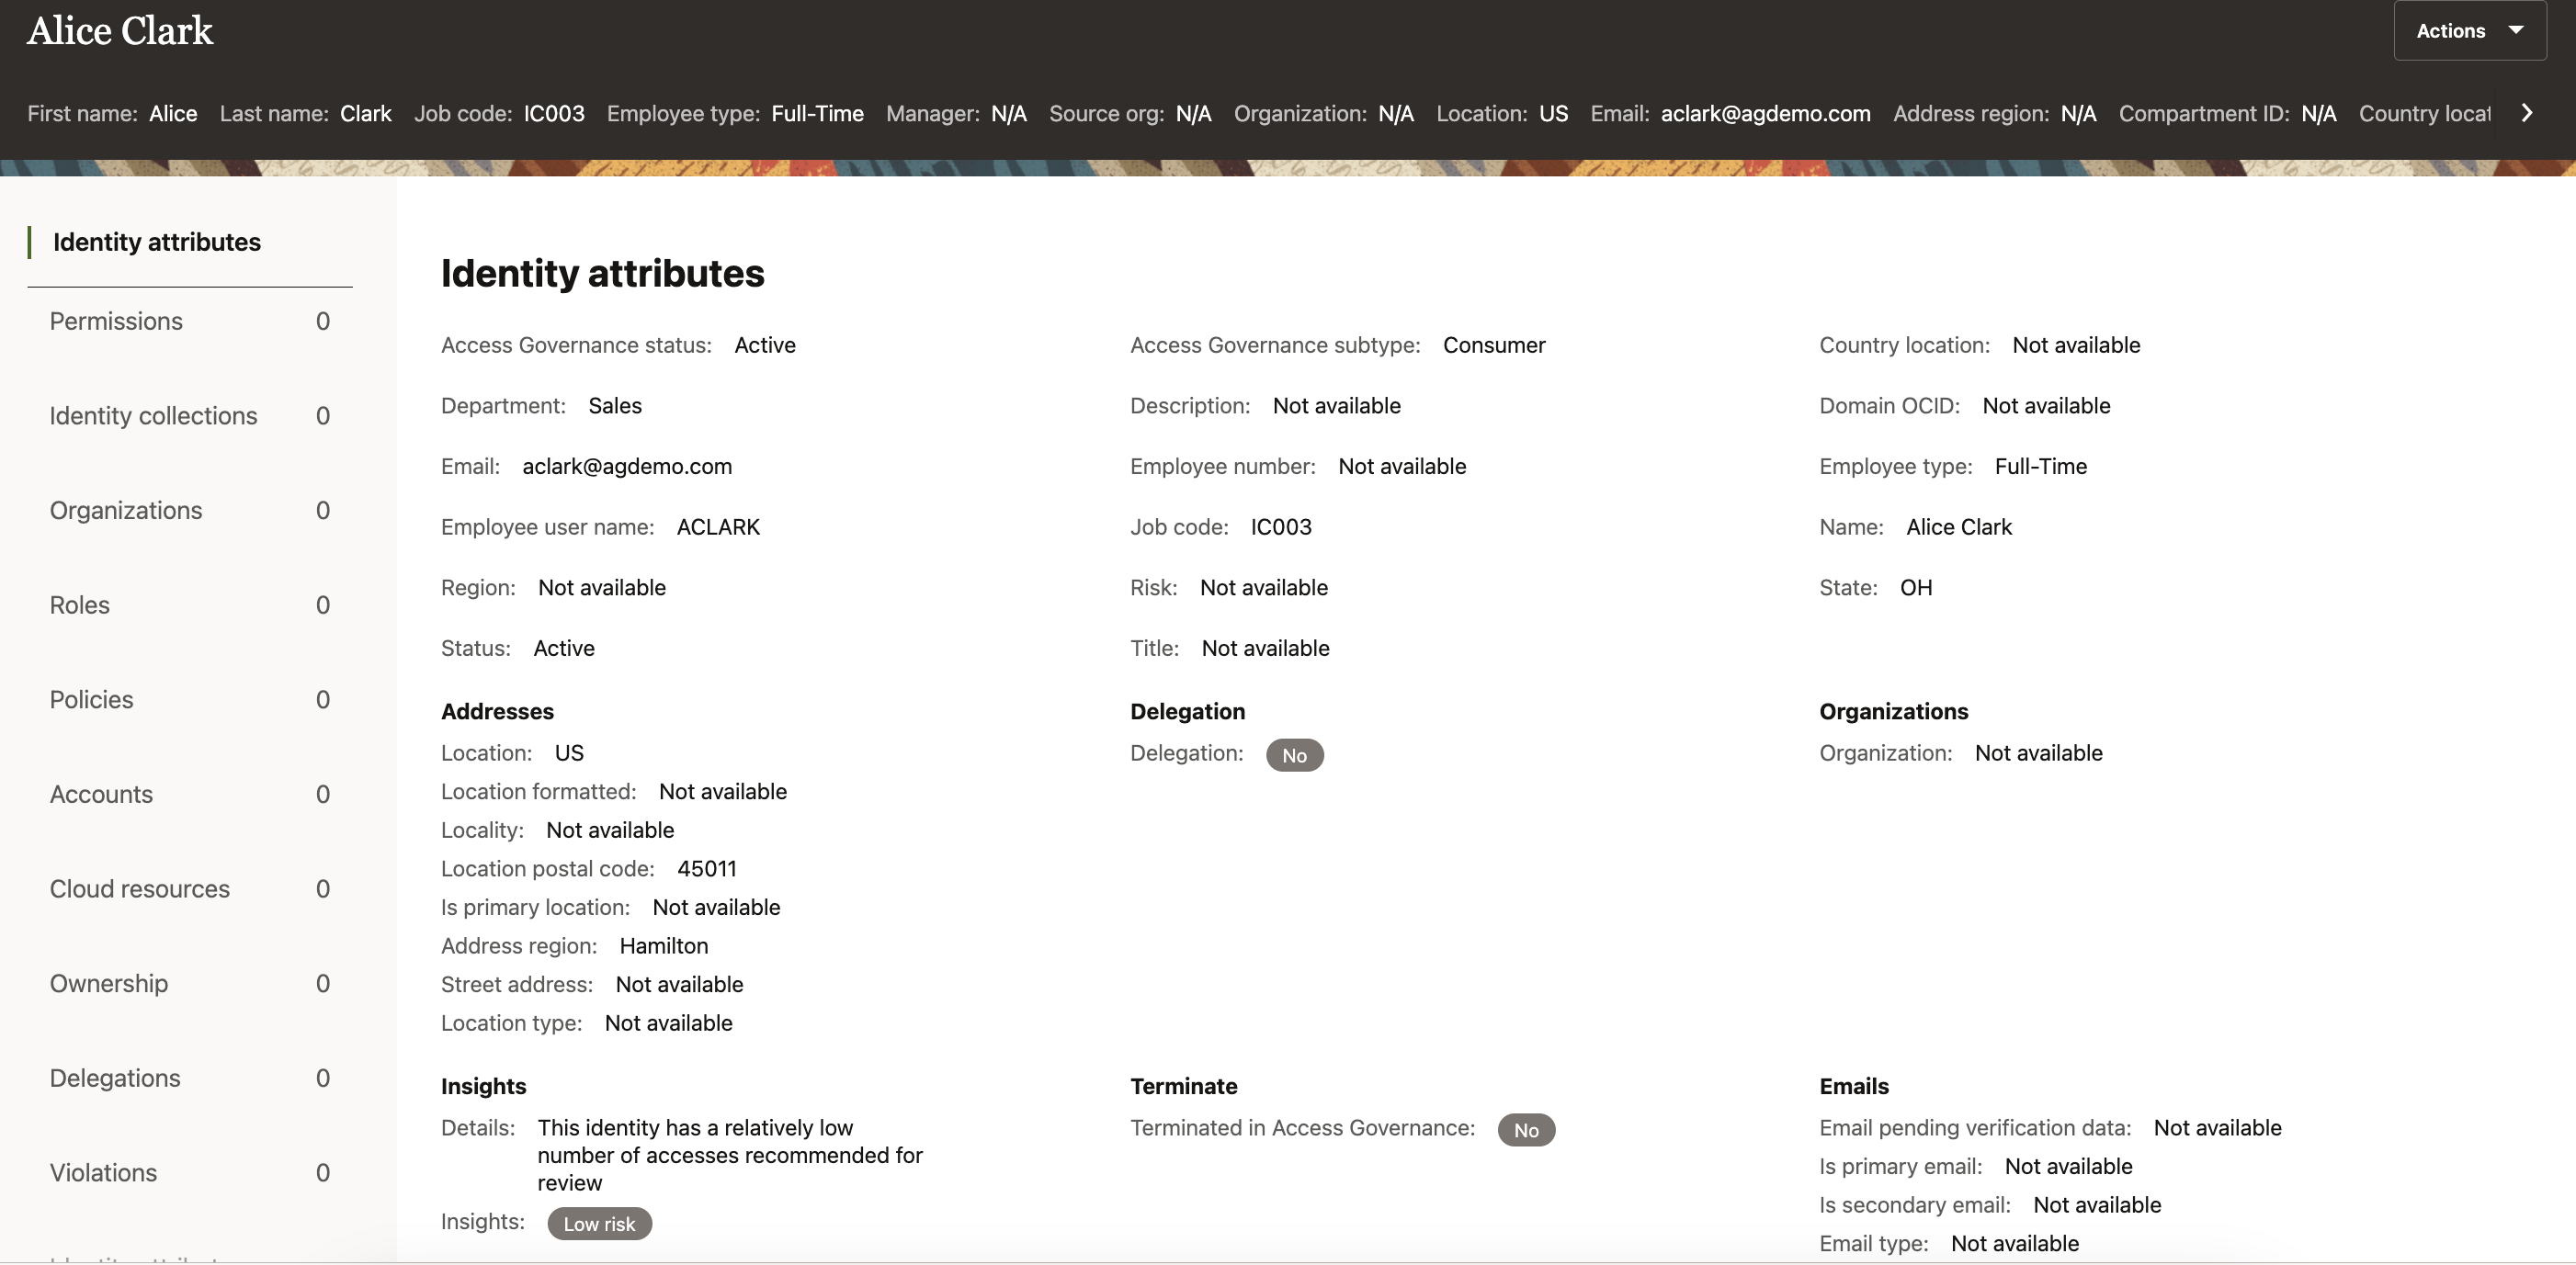Go to Identity collections section
Viewport: 2576px width, 1265px height.
(x=153, y=416)
